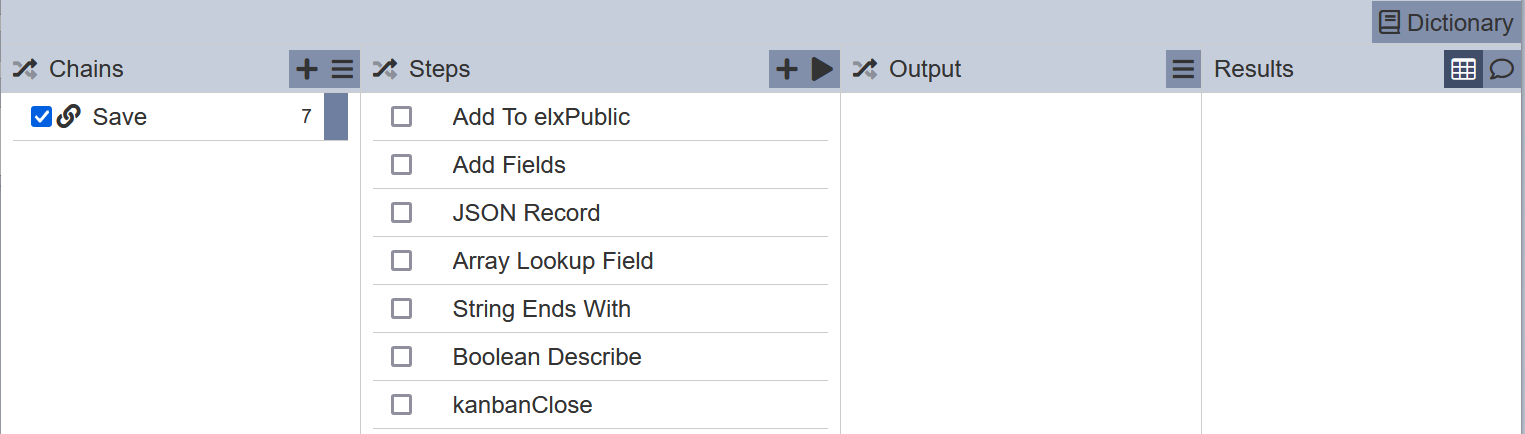Add a new step with plus icon
The height and width of the screenshot is (434, 1525).
click(787, 69)
